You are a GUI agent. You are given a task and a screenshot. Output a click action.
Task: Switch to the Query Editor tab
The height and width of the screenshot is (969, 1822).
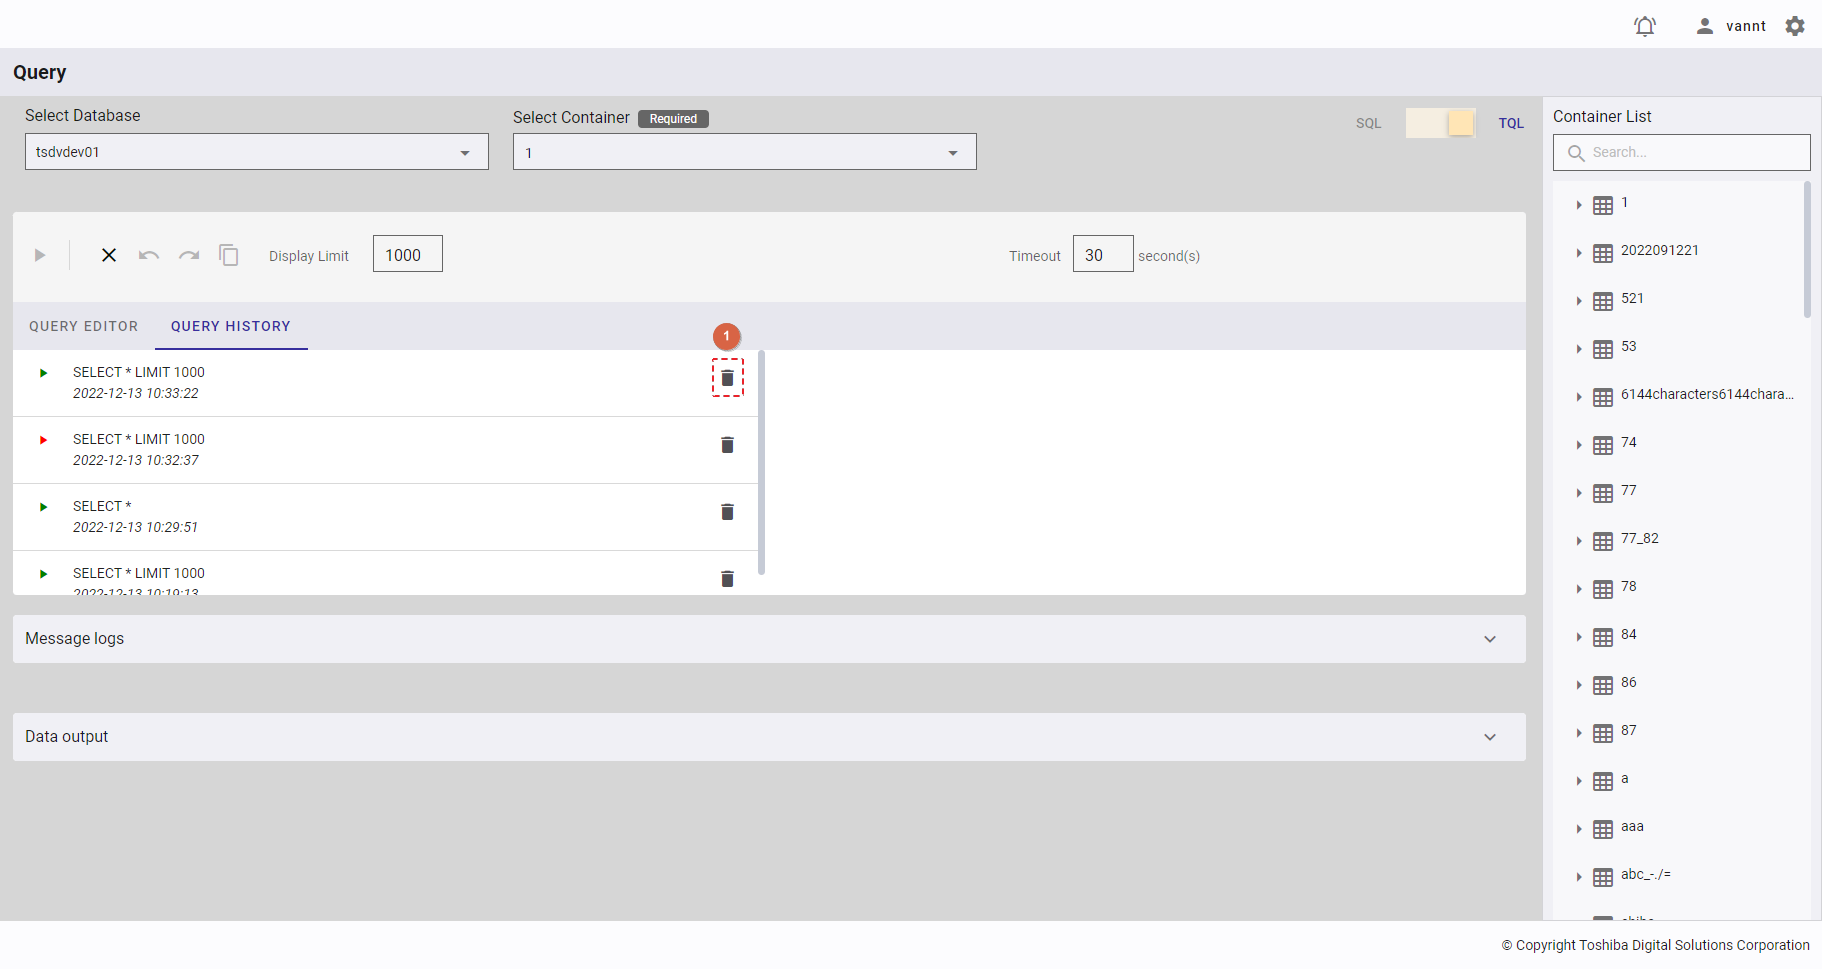(x=84, y=326)
